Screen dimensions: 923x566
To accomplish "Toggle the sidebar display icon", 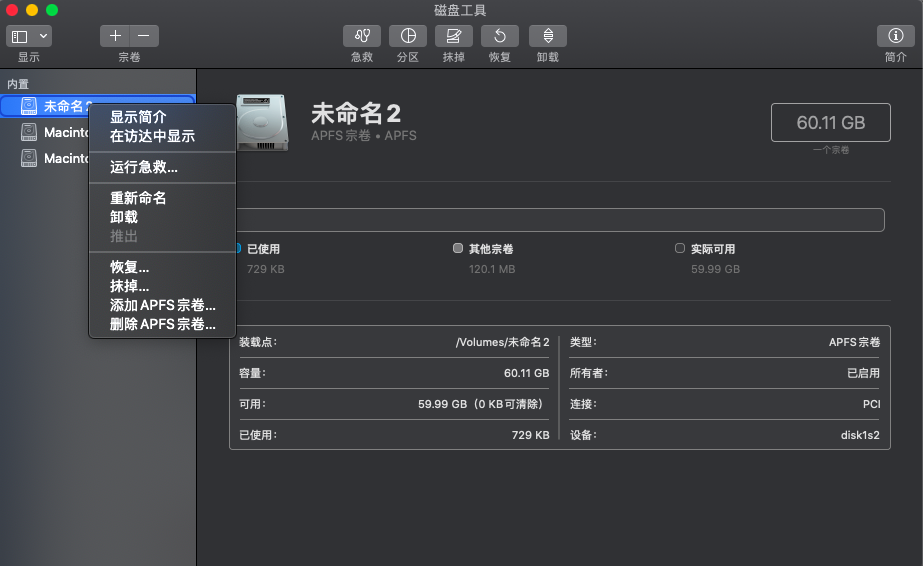I will click(x=20, y=36).
